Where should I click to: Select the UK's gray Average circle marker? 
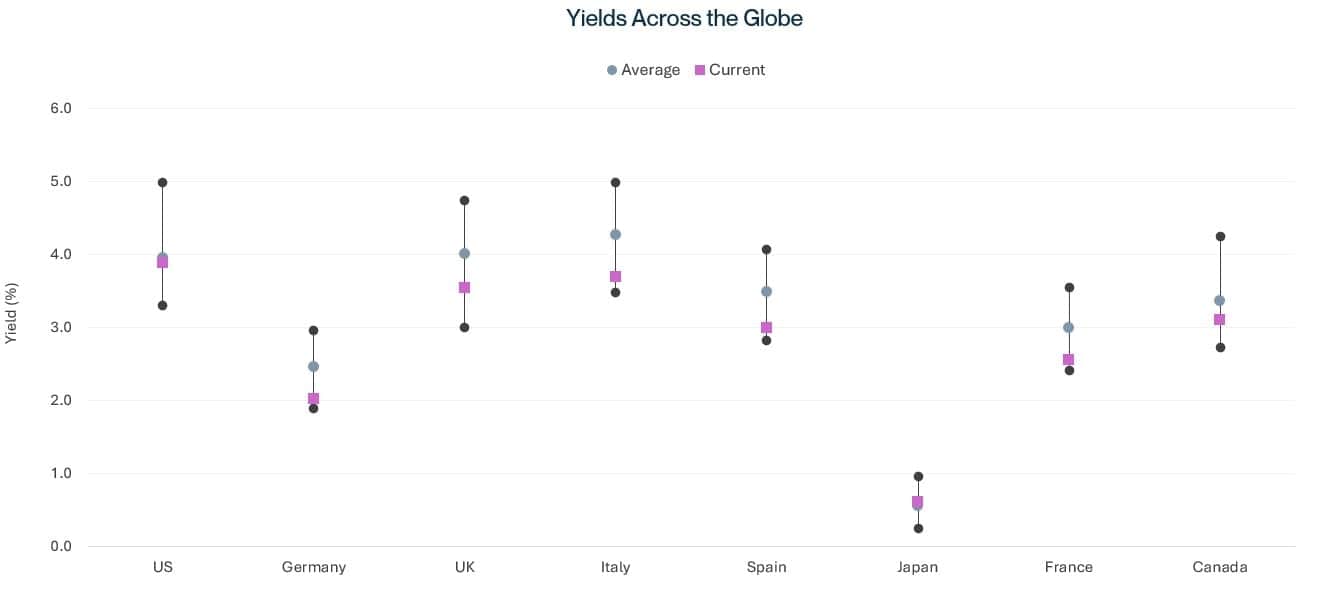[x=464, y=253]
